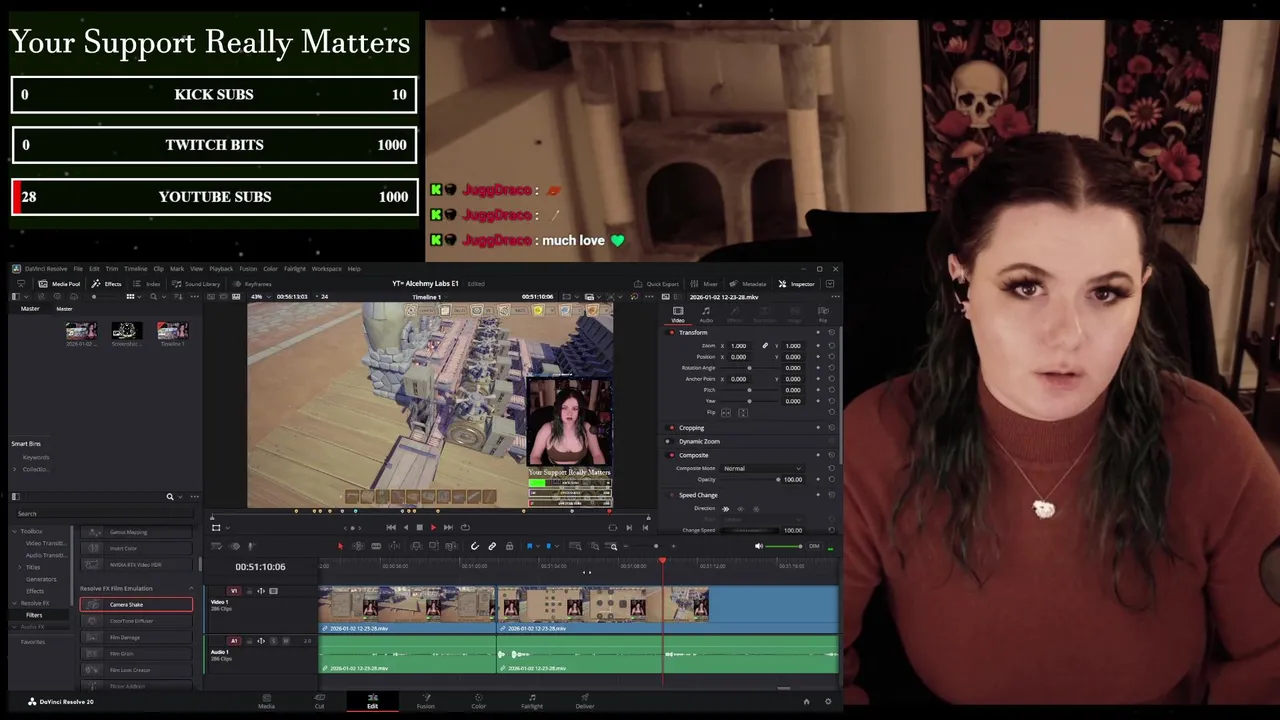Open the Workspace menu
The height and width of the screenshot is (720, 1280).
point(326,269)
